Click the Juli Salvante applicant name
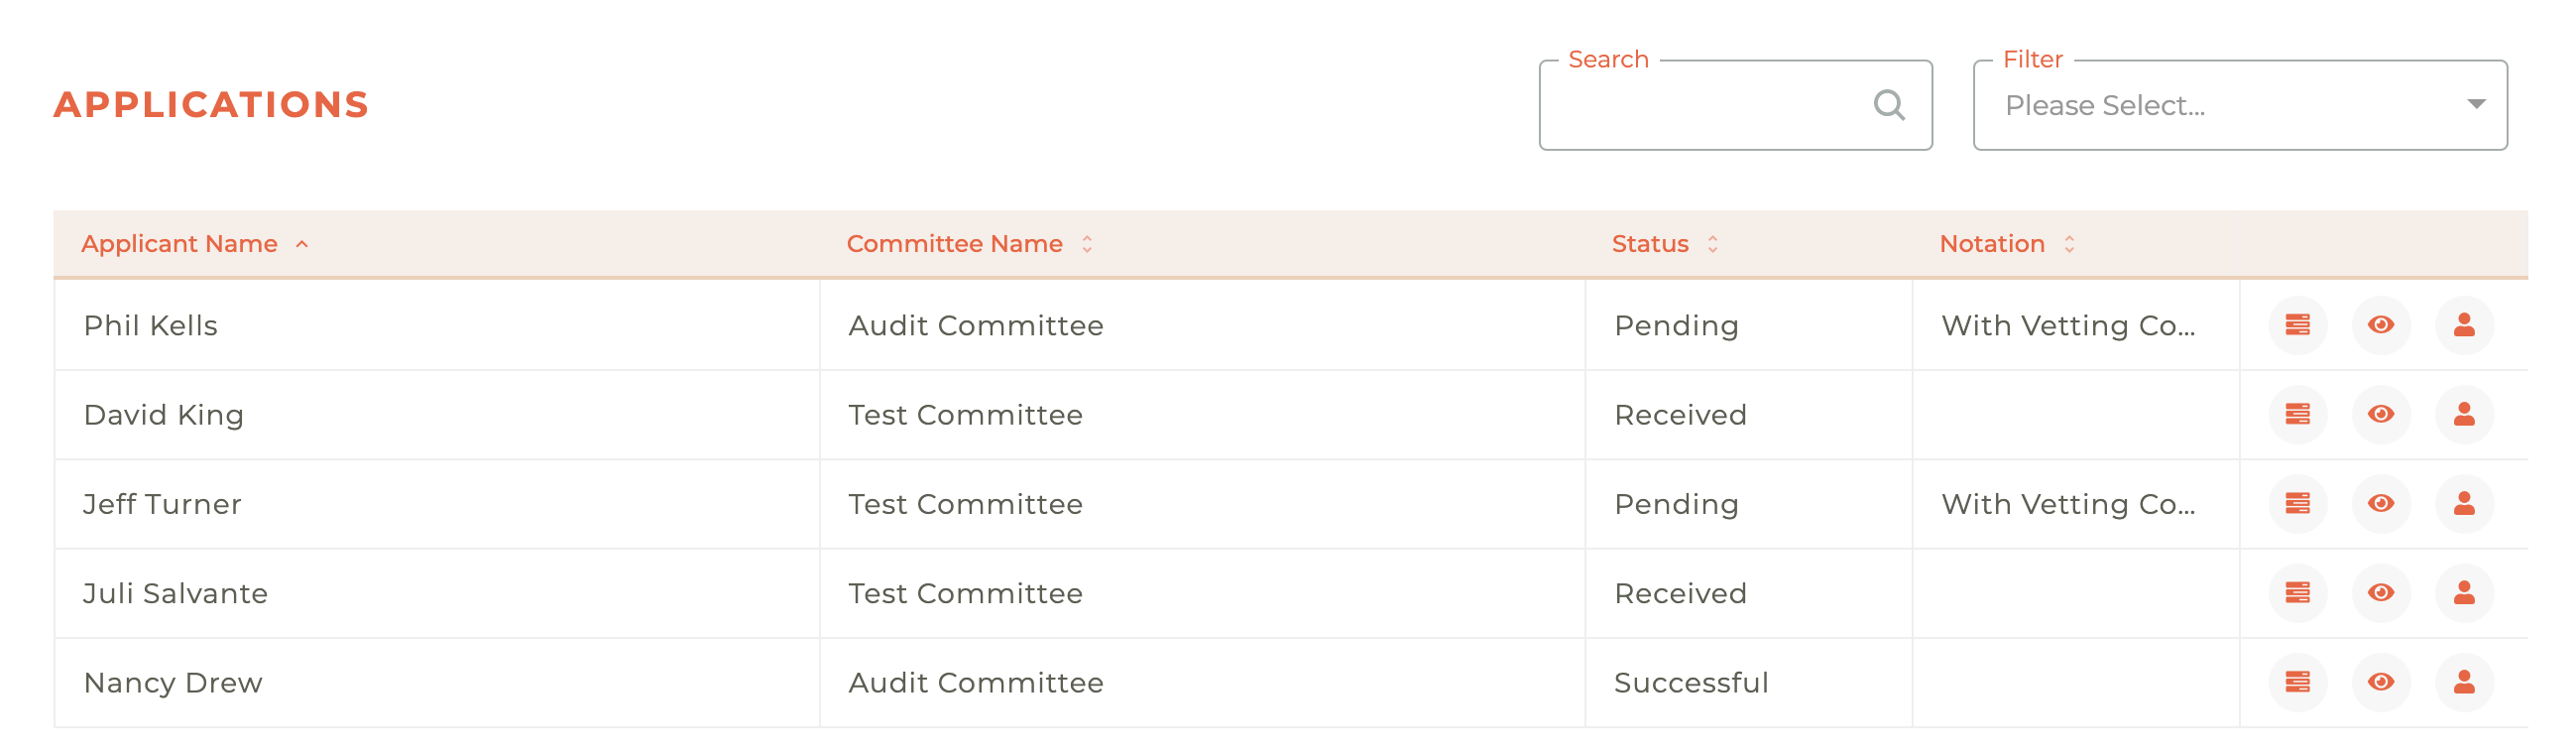This screenshot has width=2576, height=756. click(176, 593)
